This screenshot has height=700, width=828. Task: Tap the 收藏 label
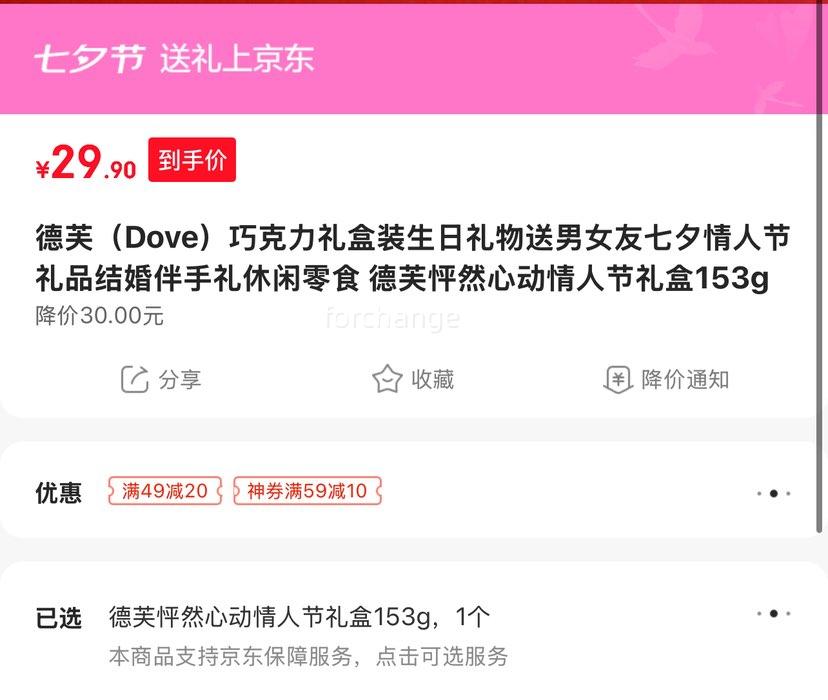432,380
